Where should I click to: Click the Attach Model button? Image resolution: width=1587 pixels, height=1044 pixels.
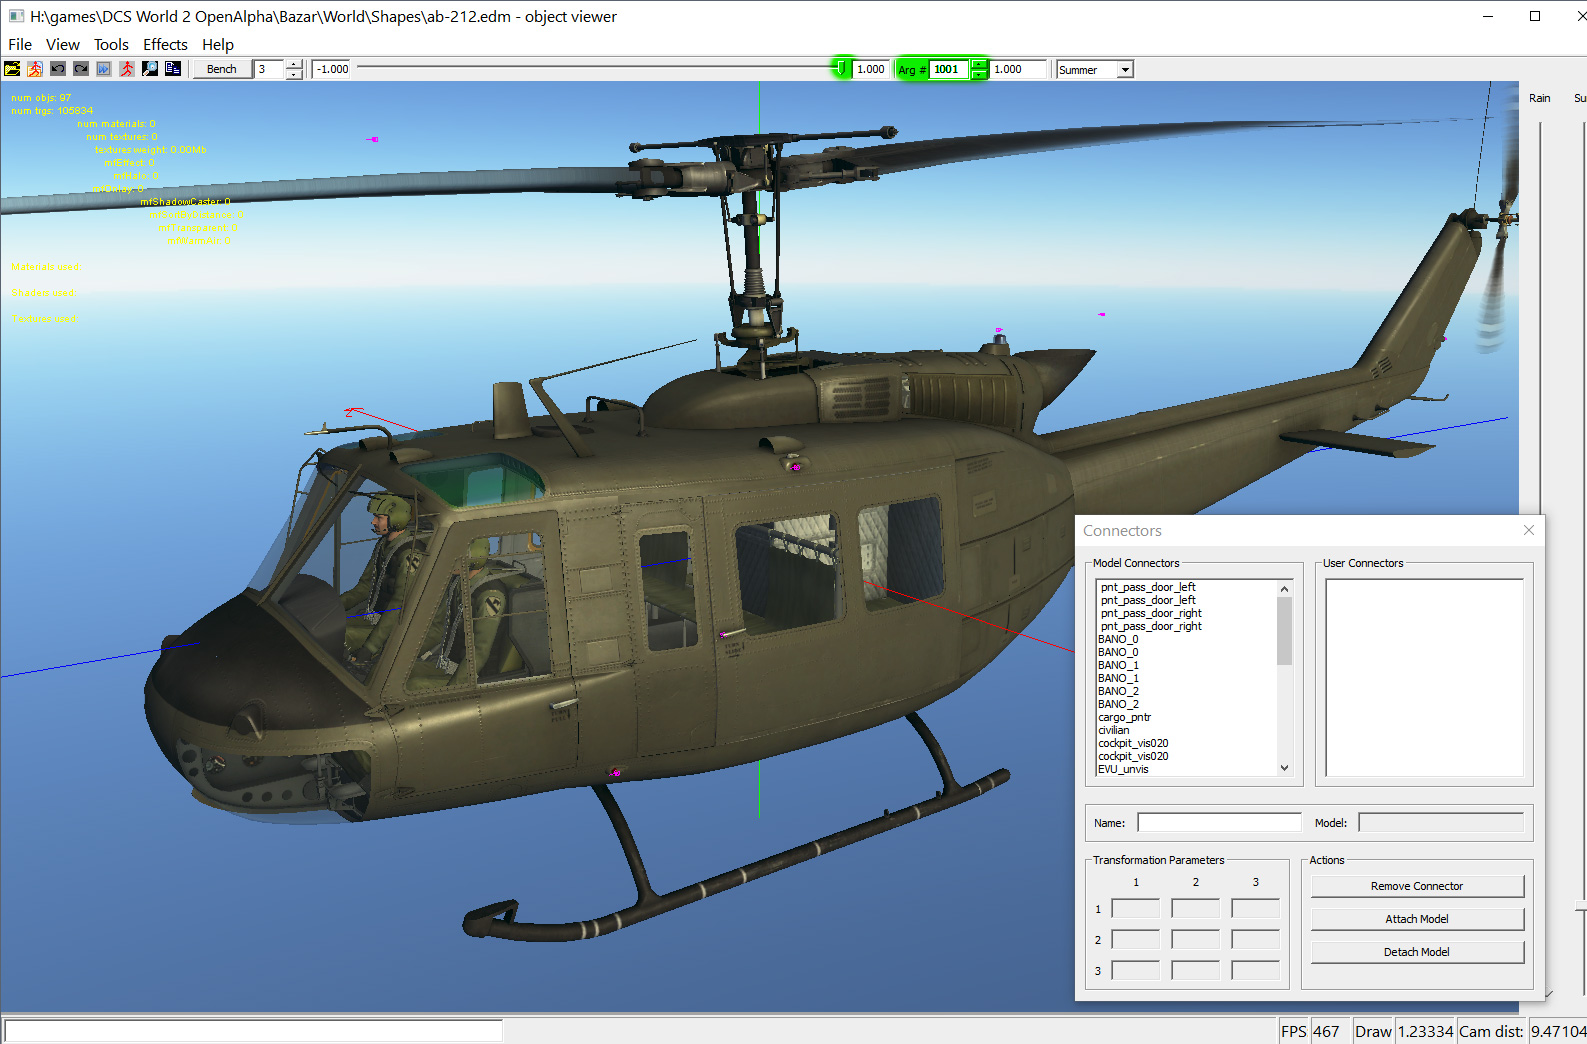1416,919
